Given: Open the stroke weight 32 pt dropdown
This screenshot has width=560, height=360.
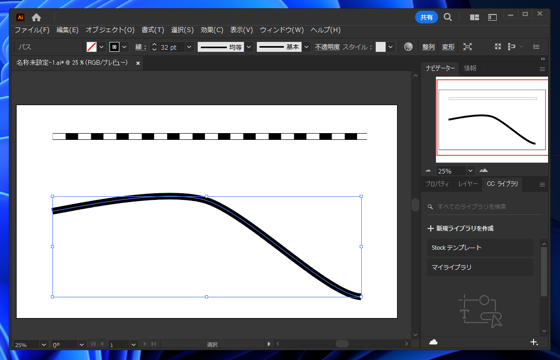Looking at the screenshot, I should coord(189,47).
